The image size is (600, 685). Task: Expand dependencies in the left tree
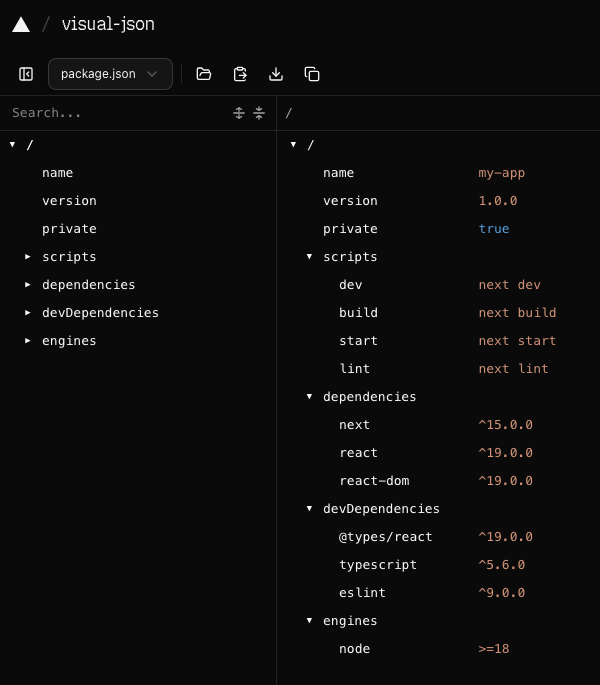click(28, 284)
